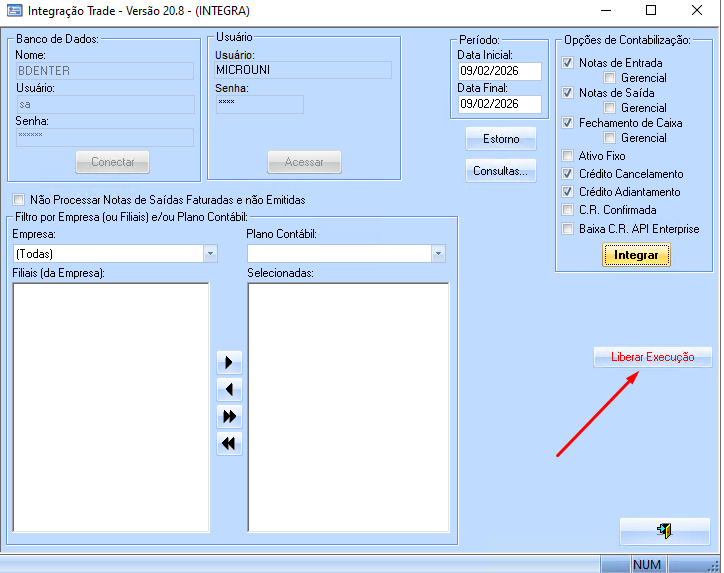Expand the Plano Contábil dropdown
The width and height of the screenshot is (724, 573).
pos(438,254)
